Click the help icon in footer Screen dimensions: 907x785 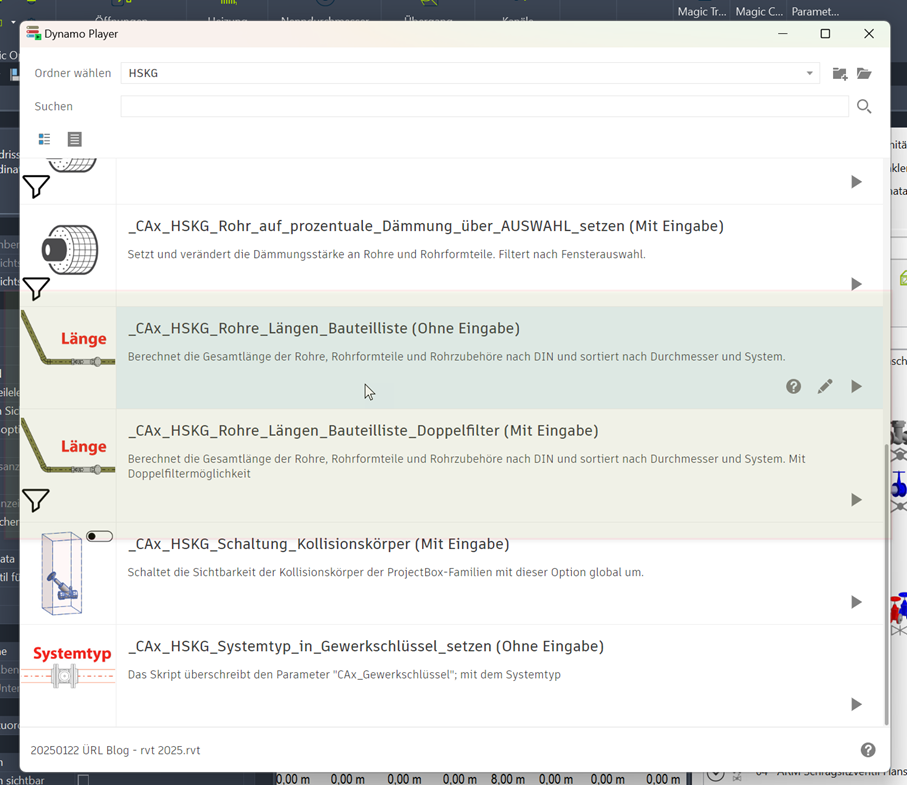[x=868, y=750]
